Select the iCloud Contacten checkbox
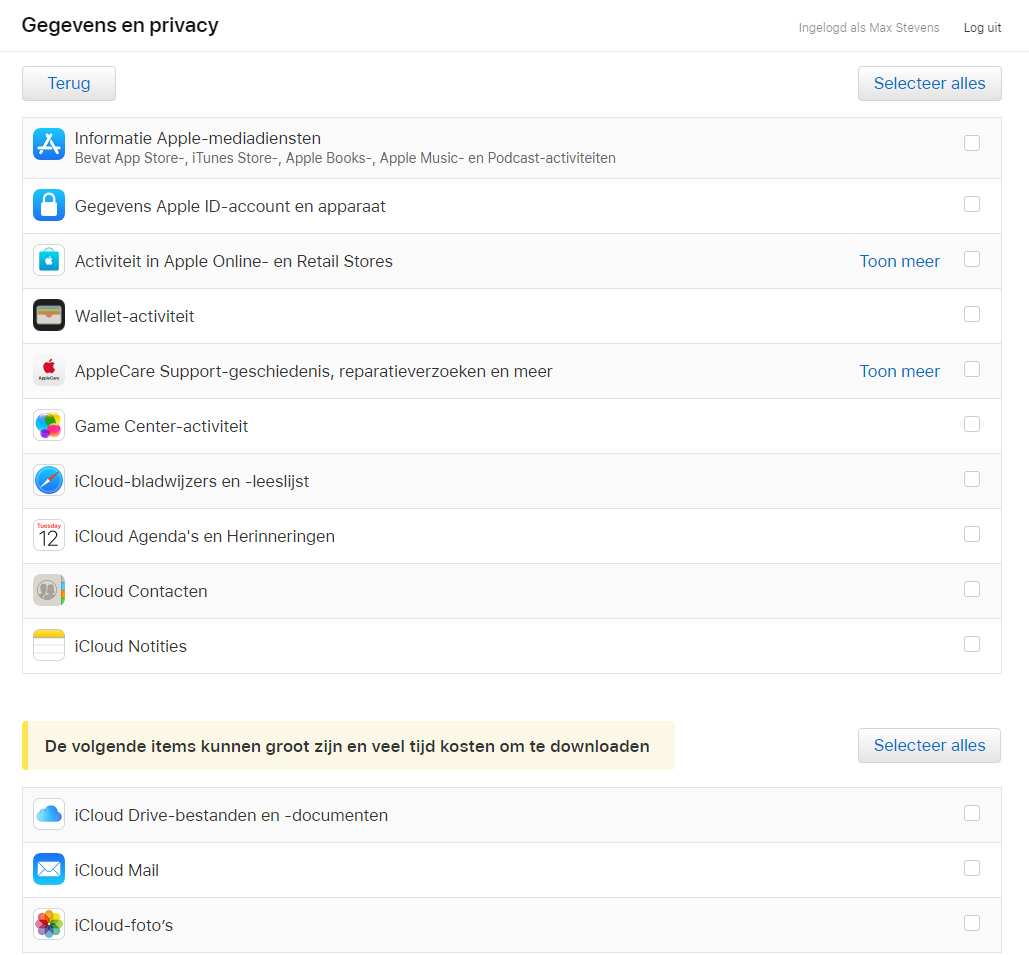The width and height of the screenshot is (1029, 955). click(x=971, y=589)
